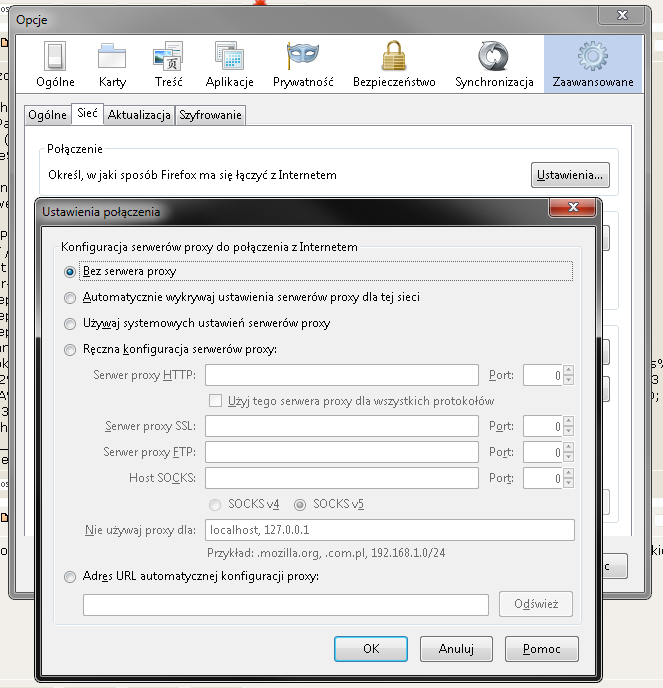The width and height of the screenshot is (663, 688).
Task: Switch to the Aktualizacja tab
Action: 139,115
